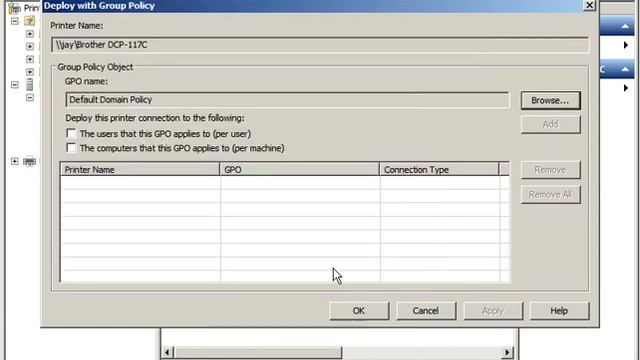Open Help for the deploy dialog
This screenshot has width=640, height=360.
559,311
